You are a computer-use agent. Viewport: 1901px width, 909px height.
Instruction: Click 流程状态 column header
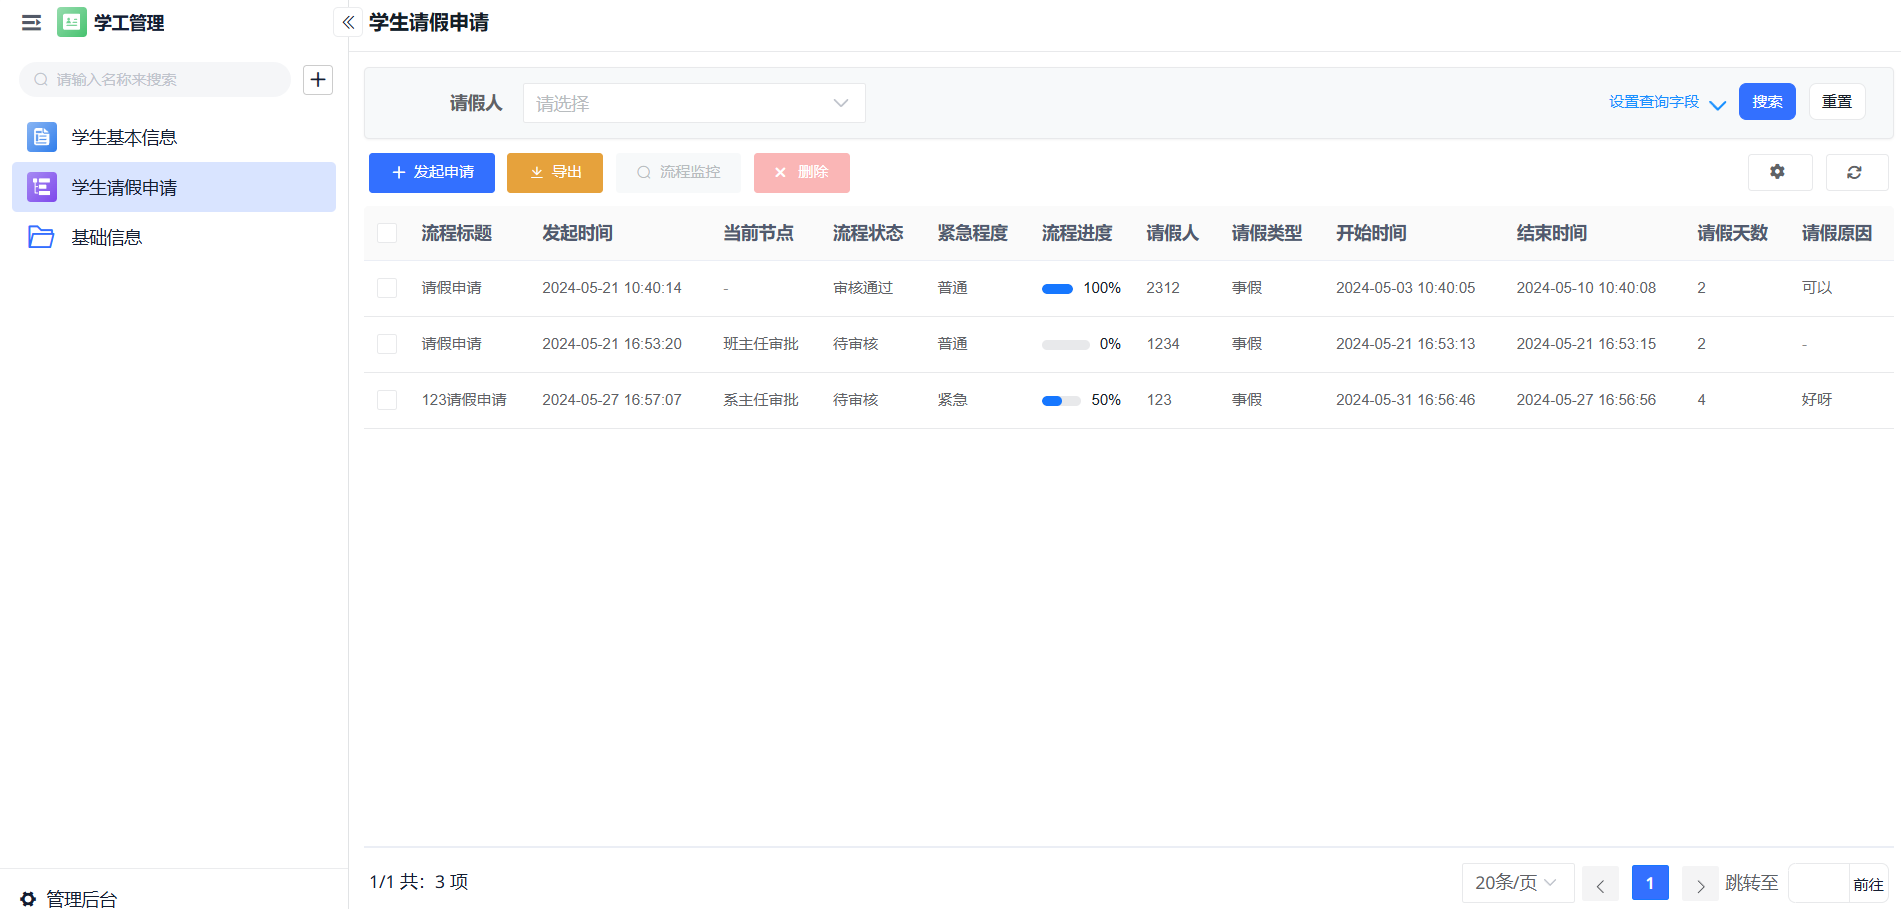[868, 233]
